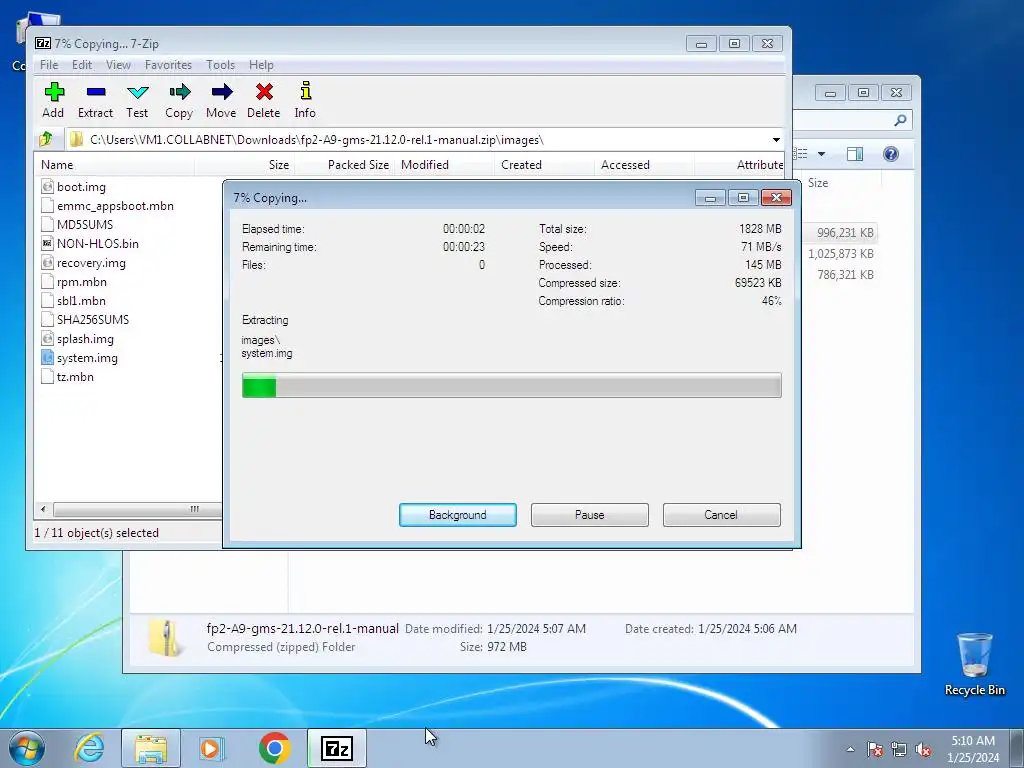Show hidden system tray icons

(x=850, y=749)
